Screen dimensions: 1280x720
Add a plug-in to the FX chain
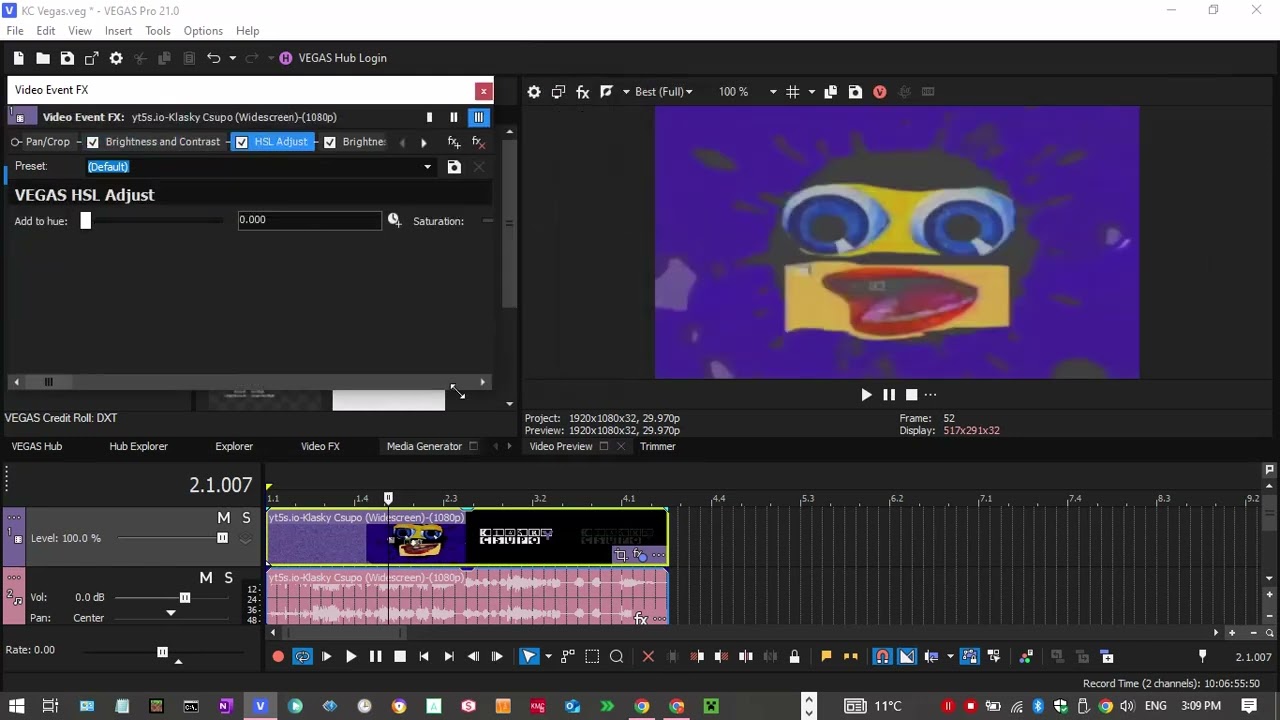pyautogui.click(x=454, y=142)
